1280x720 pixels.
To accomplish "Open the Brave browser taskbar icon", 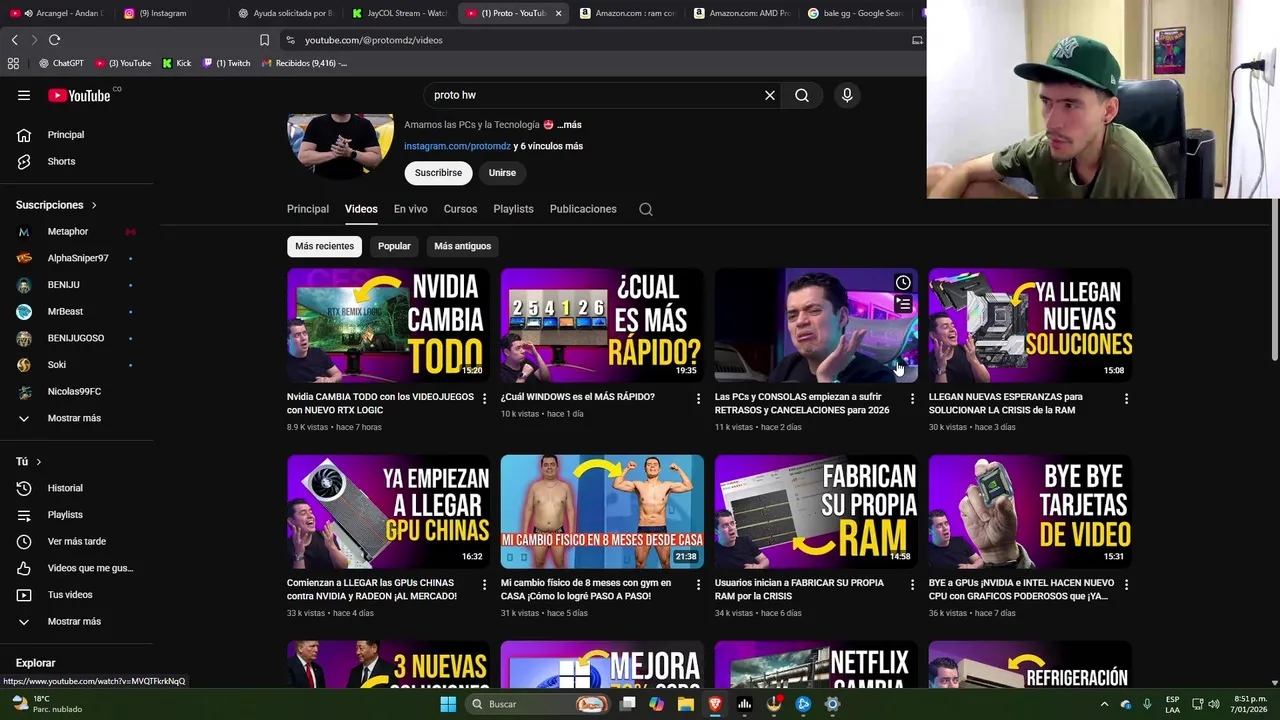I will [715, 704].
